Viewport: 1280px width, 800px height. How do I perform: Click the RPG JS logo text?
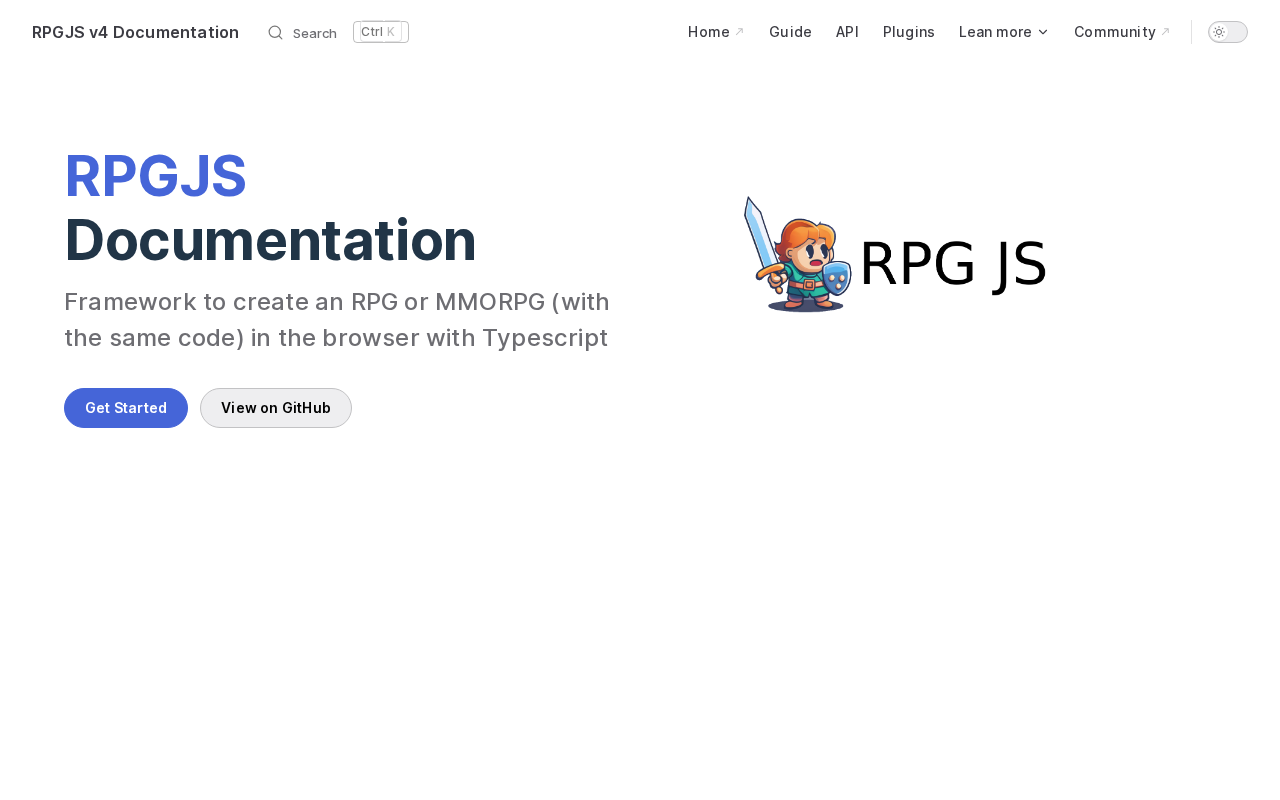coord(952,265)
